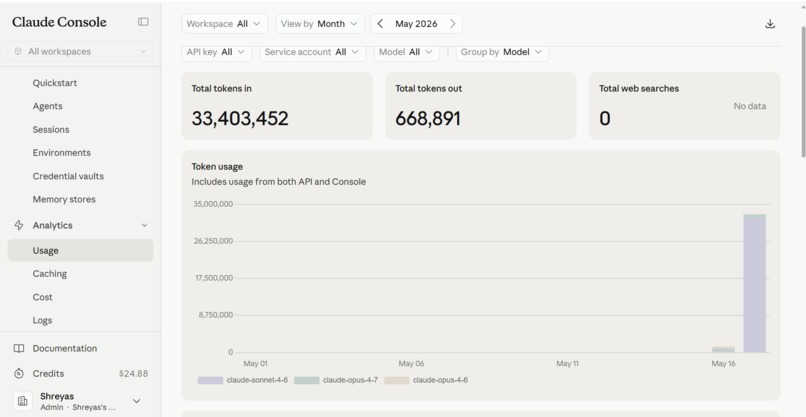Click the May 01 axis label
806x417 pixels.
coord(255,364)
